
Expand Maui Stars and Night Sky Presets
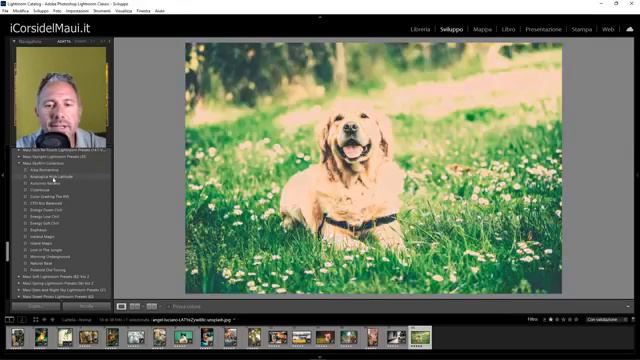[x=19, y=290]
